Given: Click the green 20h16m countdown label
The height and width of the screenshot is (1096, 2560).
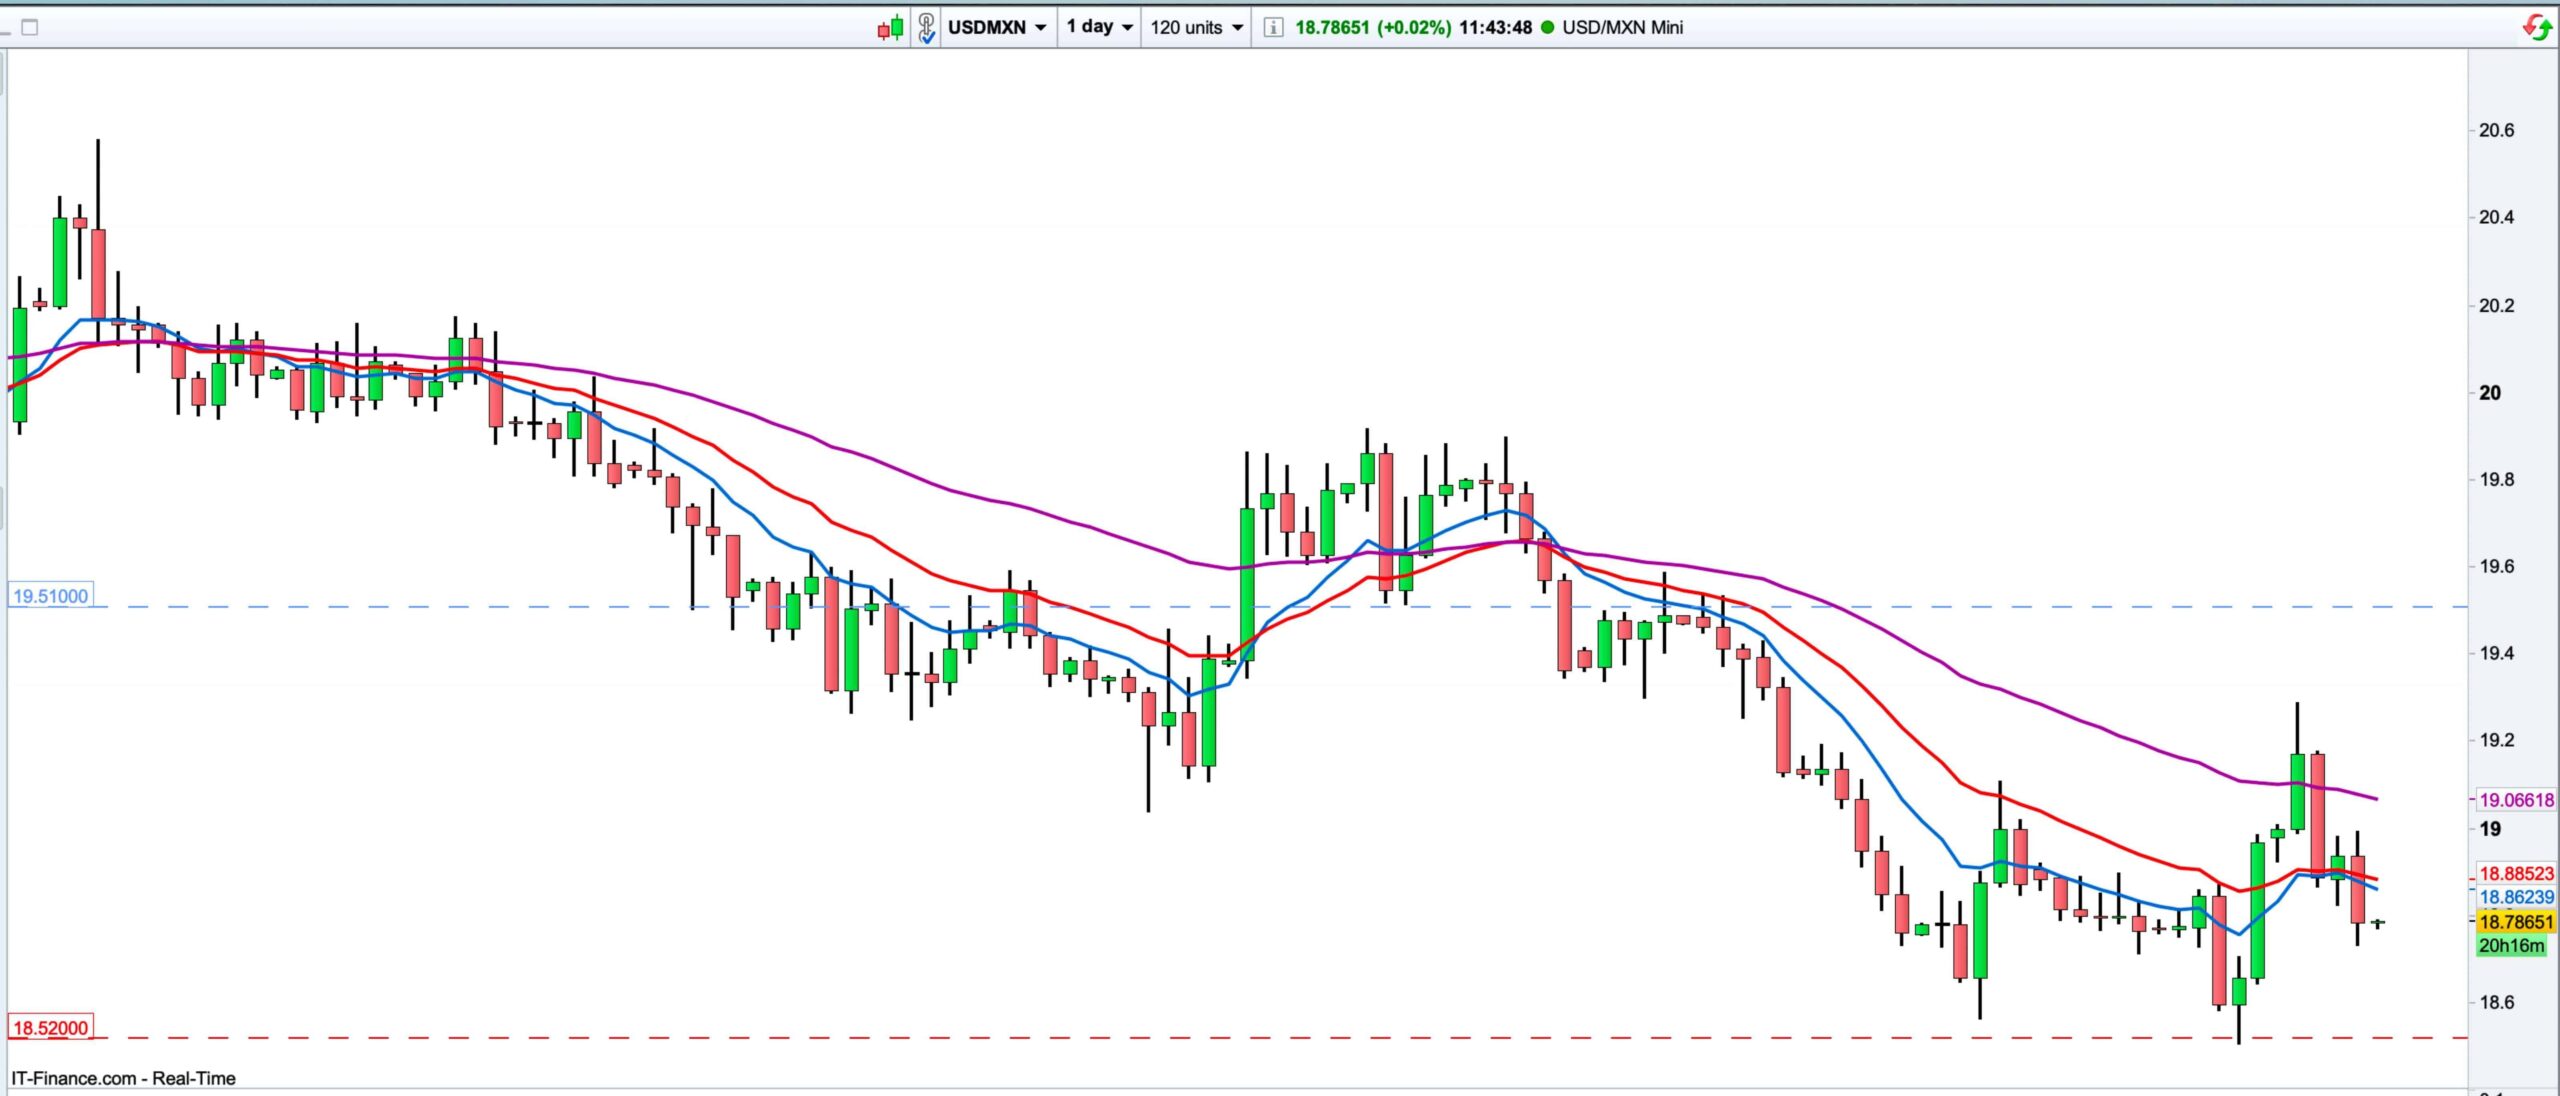Looking at the screenshot, I should click(x=2511, y=946).
